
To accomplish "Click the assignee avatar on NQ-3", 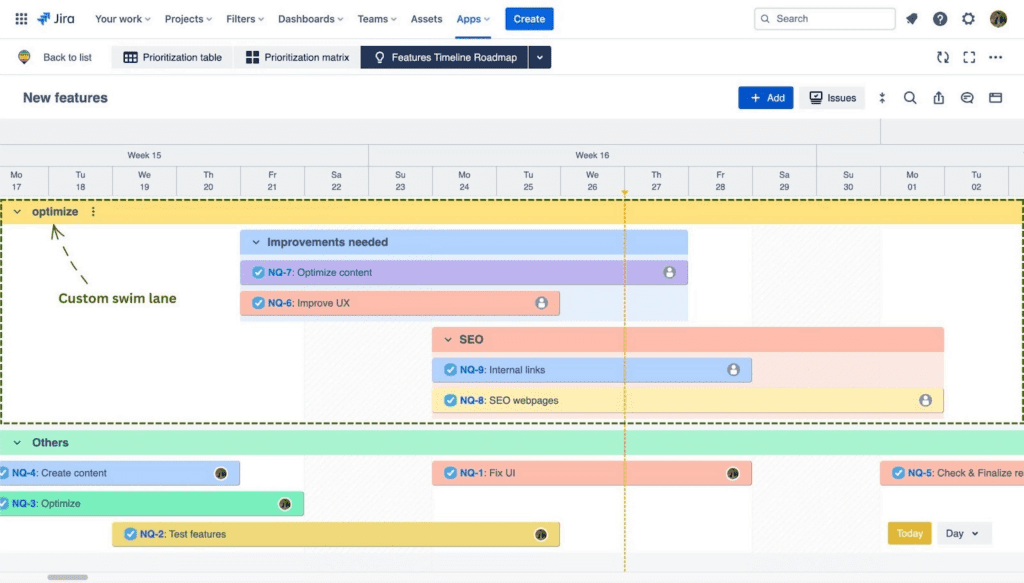I will pyautogui.click(x=285, y=504).
